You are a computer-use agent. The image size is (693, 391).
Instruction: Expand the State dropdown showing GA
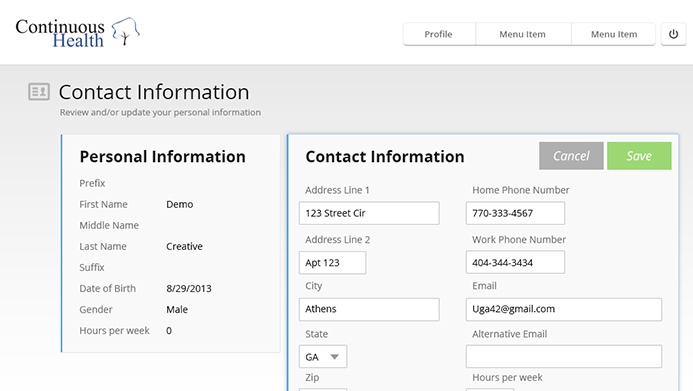[323, 357]
